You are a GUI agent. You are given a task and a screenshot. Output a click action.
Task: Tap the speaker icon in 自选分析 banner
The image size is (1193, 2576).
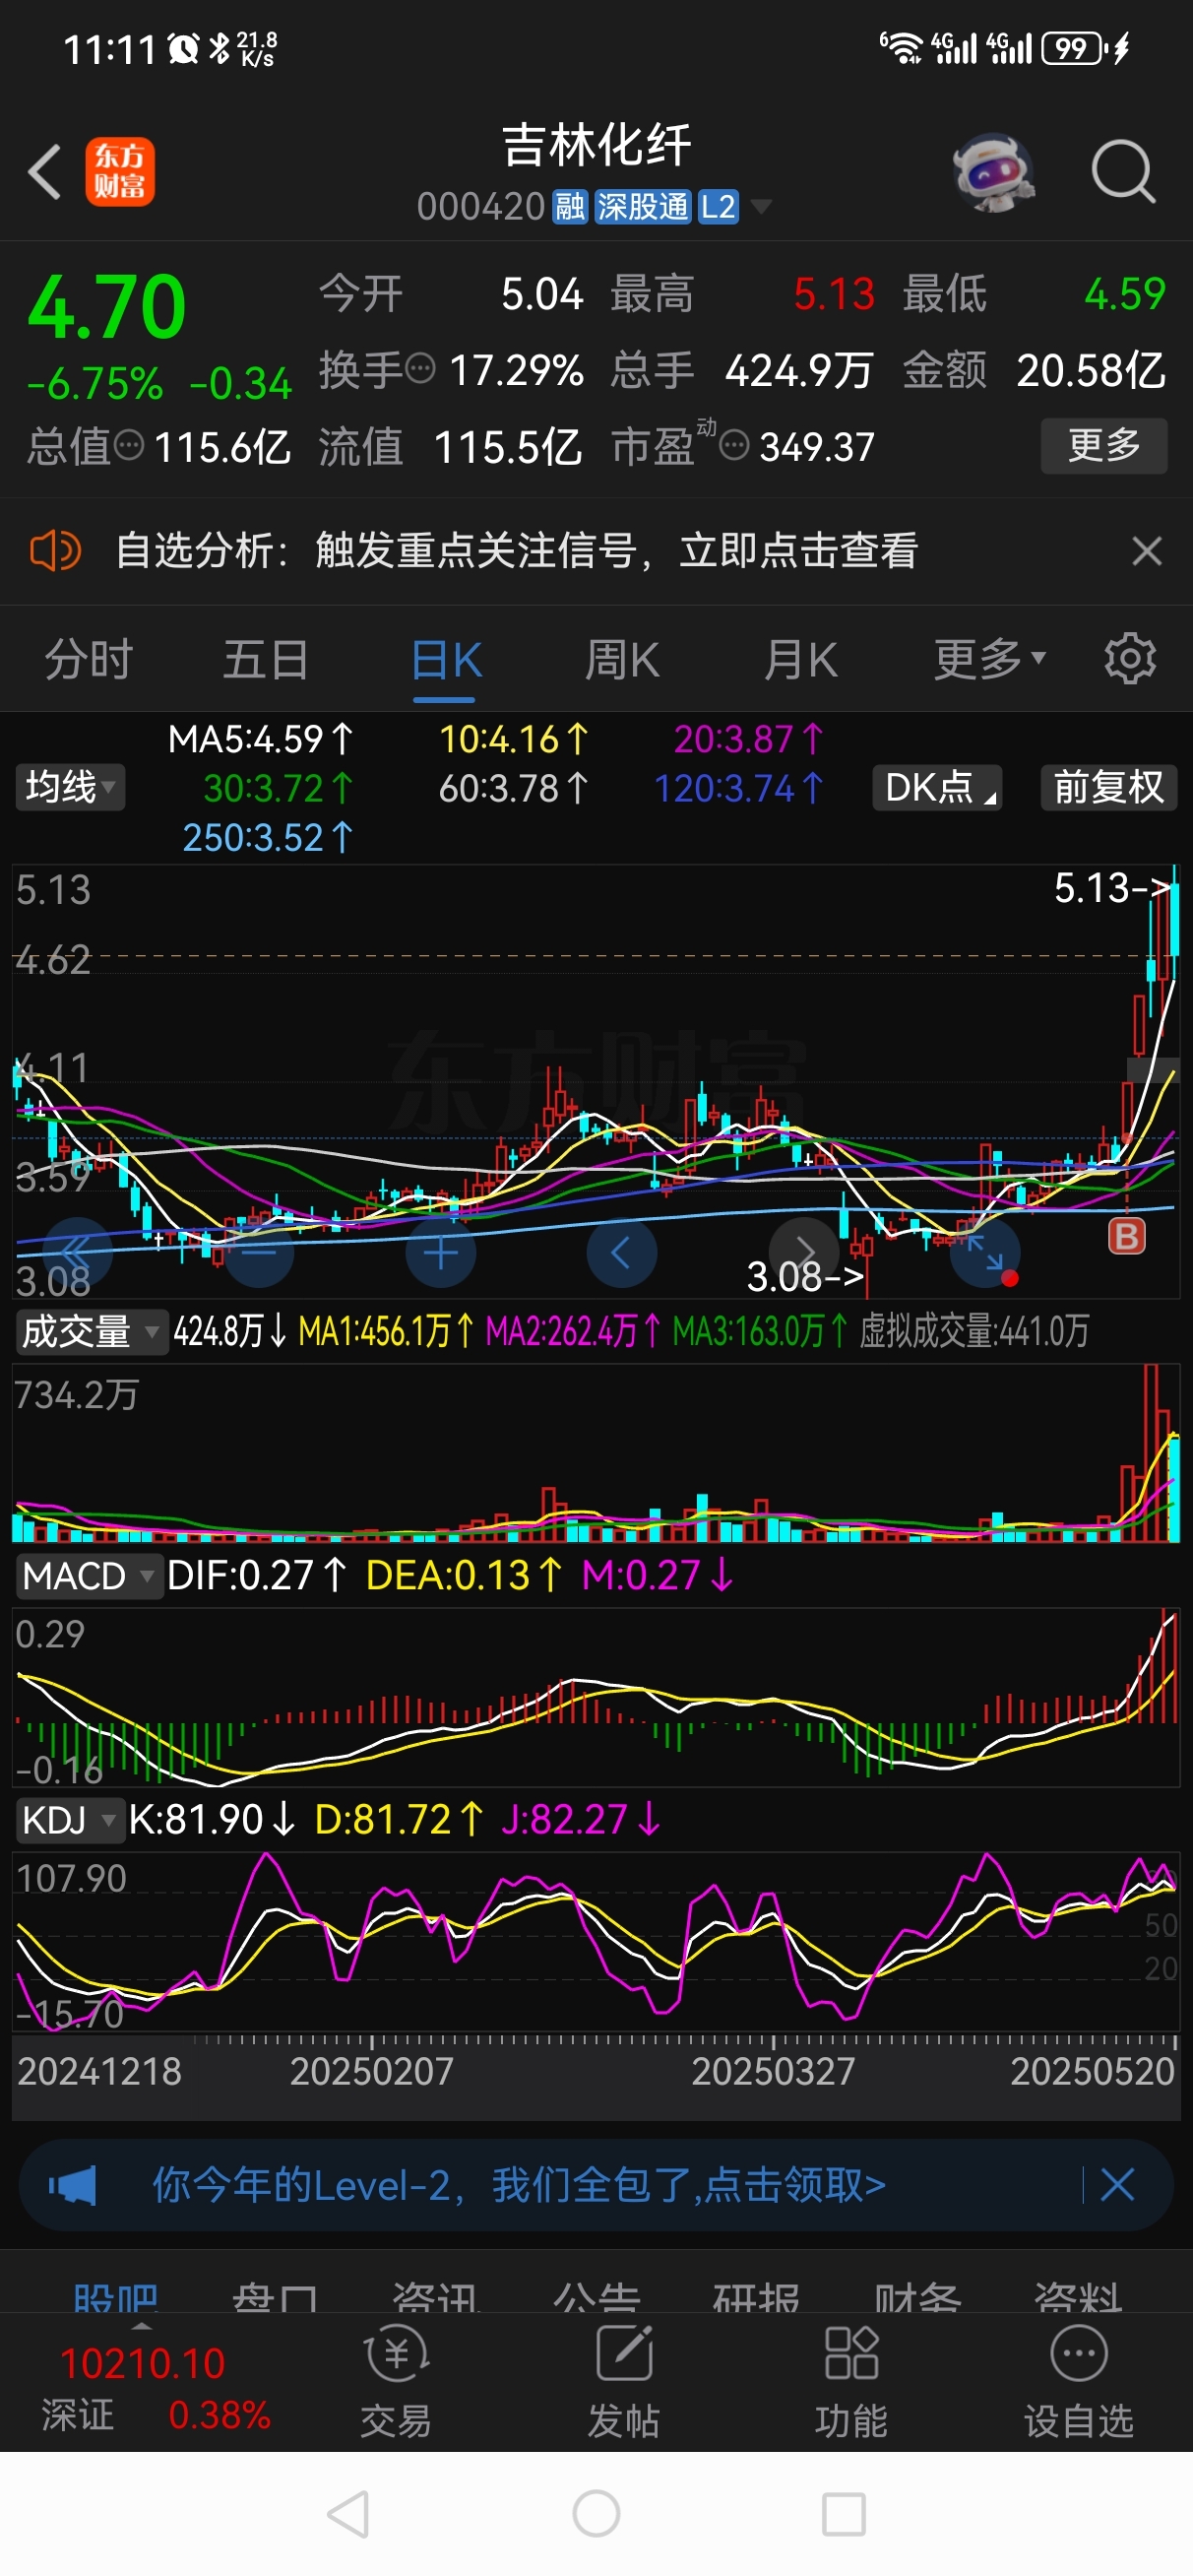55,551
